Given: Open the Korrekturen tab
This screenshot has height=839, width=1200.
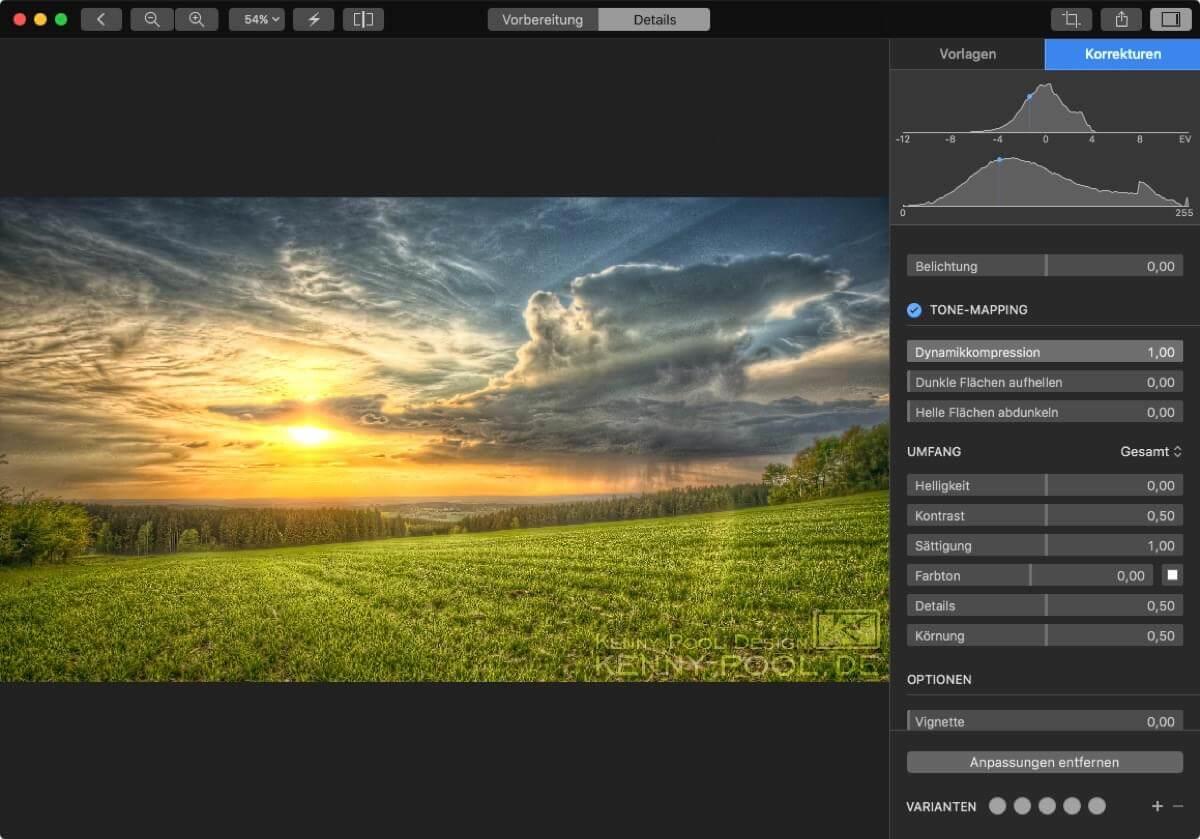Looking at the screenshot, I should point(1122,54).
